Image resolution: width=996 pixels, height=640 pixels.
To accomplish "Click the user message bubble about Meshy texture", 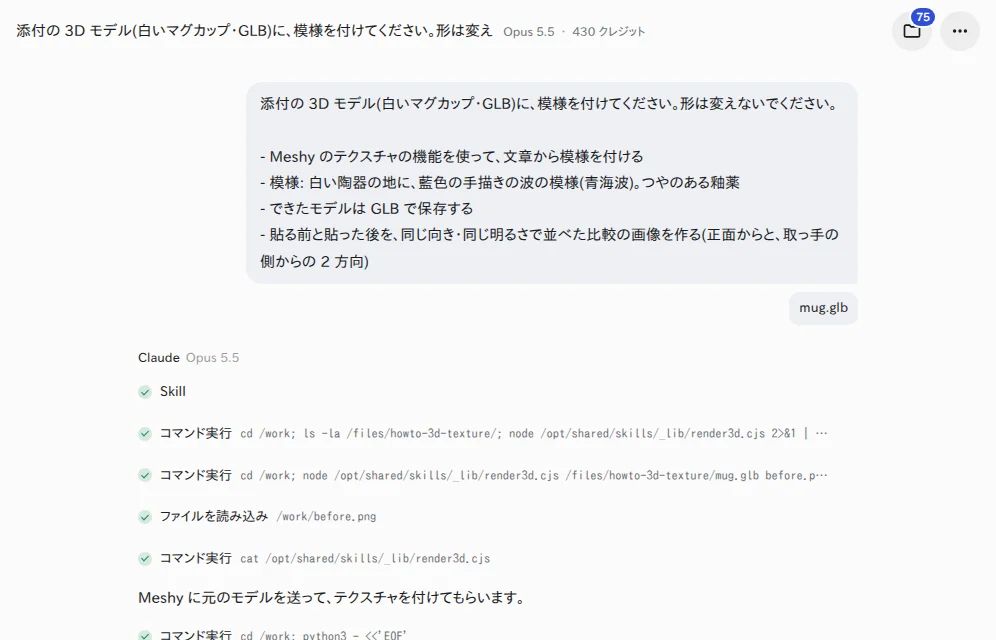I will [x=551, y=183].
